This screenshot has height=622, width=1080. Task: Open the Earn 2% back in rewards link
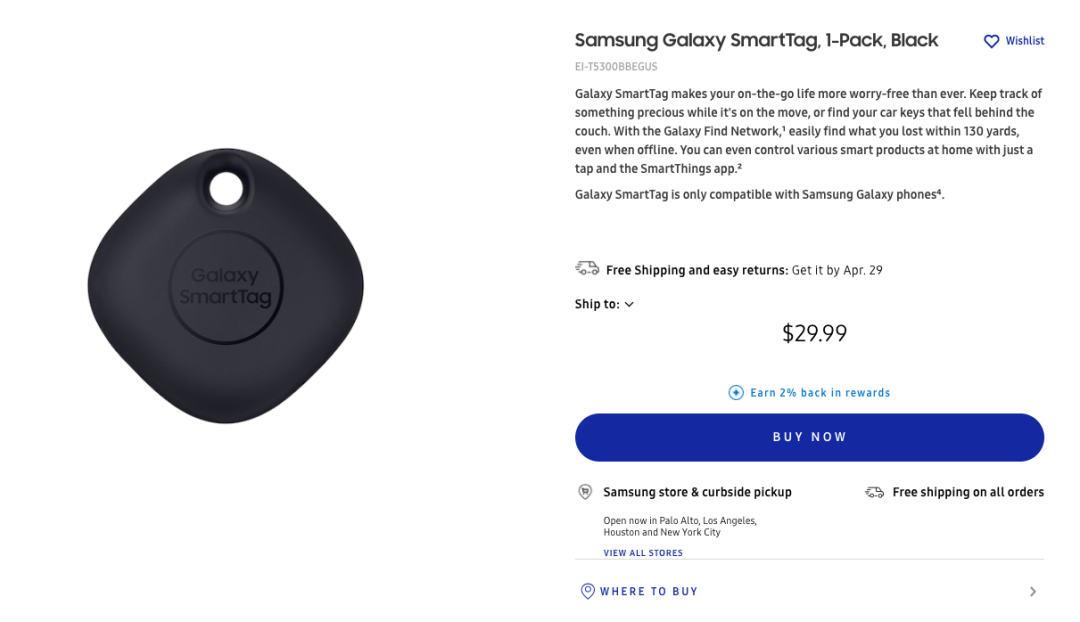click(x=820, y=393)
